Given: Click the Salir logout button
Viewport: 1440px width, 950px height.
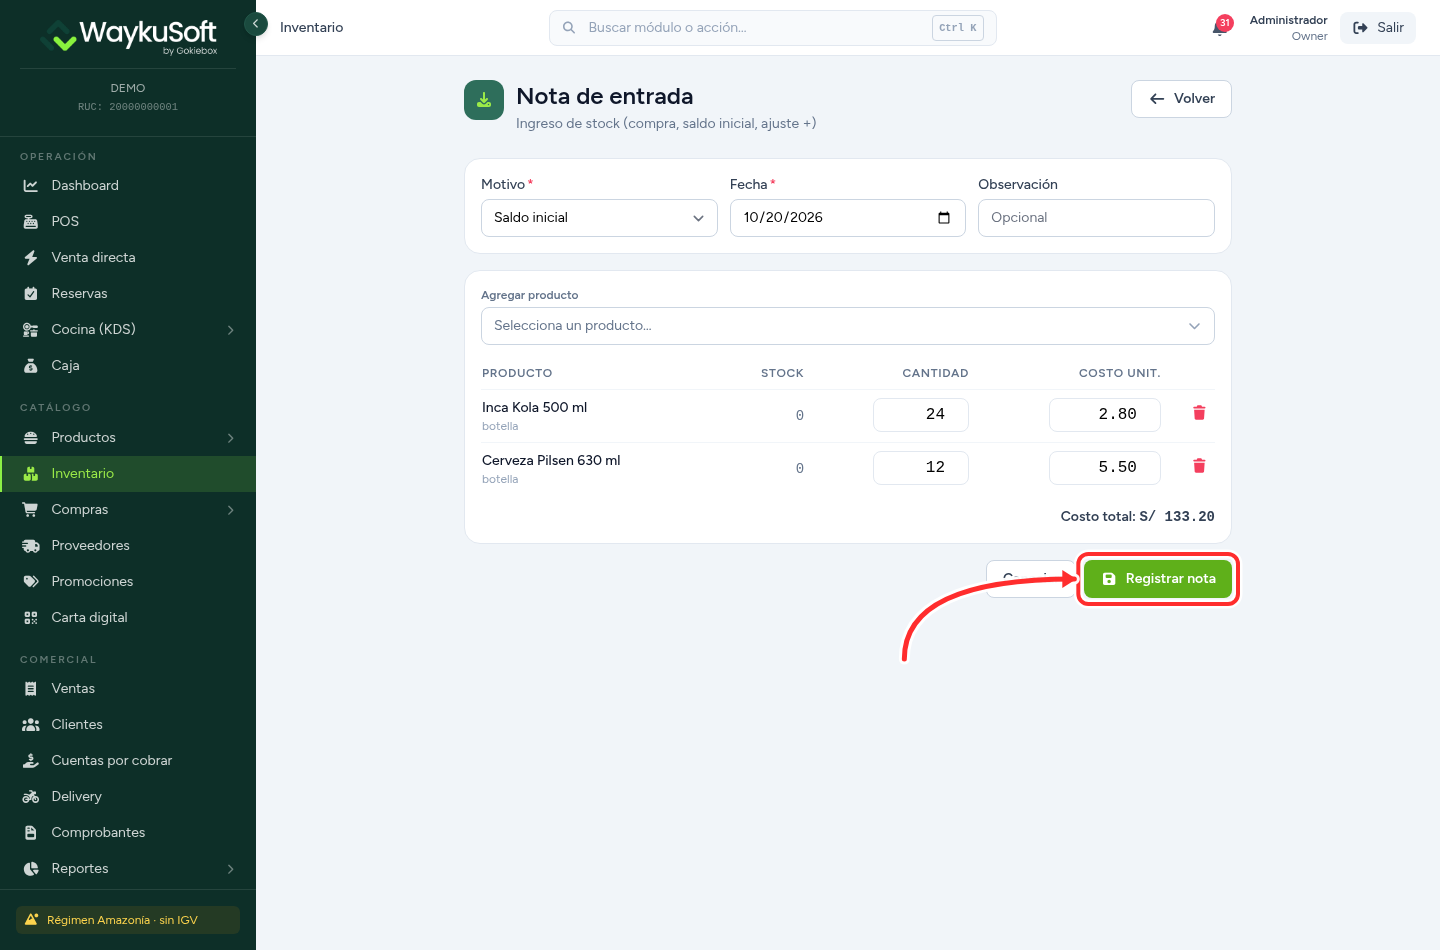Looking at the screenshot, I should pyautogui.click(x=1378, y=28).
